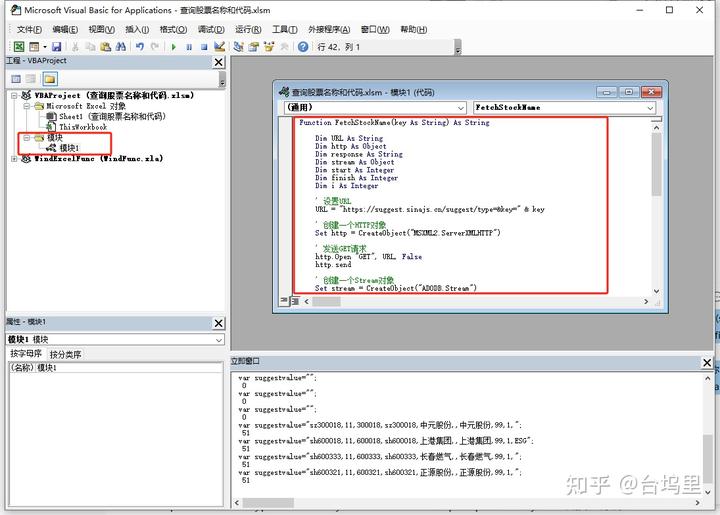720x515 pixels.
Task: Switch to the 按字母序 tab
Action: (x=26, y=354)
